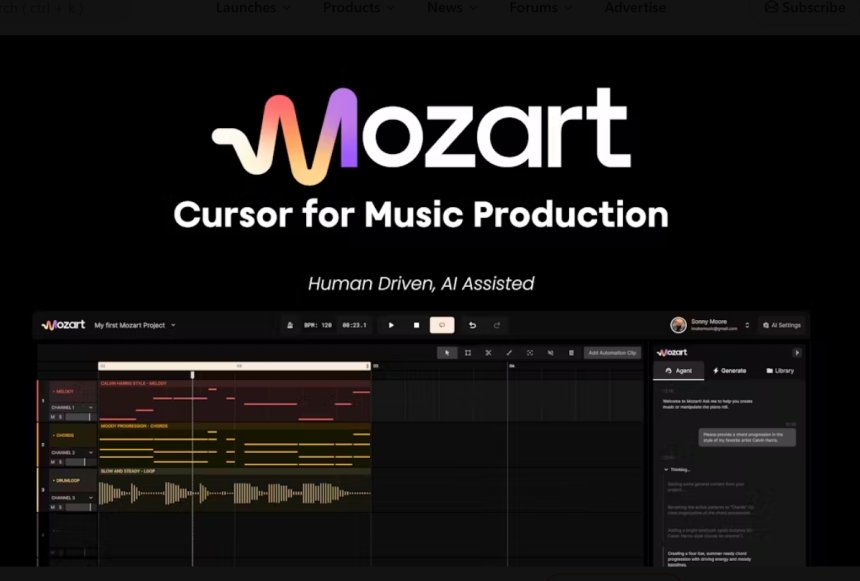Open the Channel 2 dropdown
860x581 pixels.
(x=72, y=453)
